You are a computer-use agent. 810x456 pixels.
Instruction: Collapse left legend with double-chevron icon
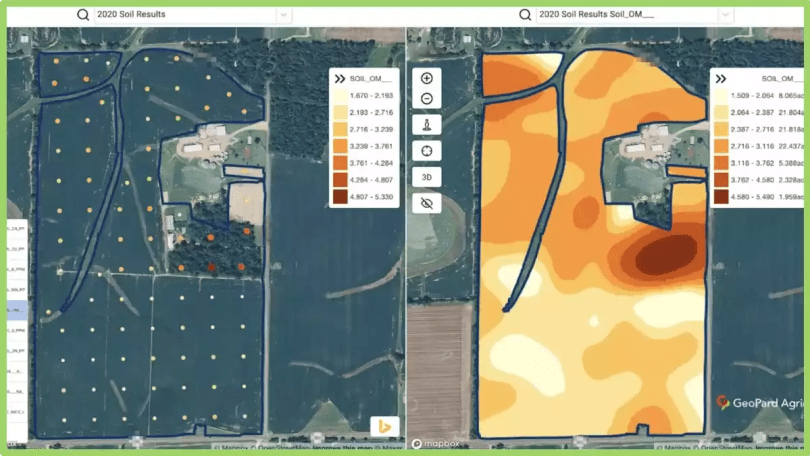339,78
